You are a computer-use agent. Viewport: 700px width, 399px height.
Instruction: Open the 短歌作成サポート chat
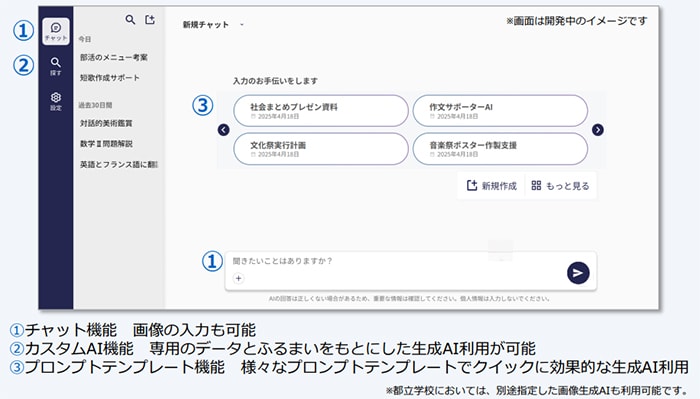click(110, 78)
